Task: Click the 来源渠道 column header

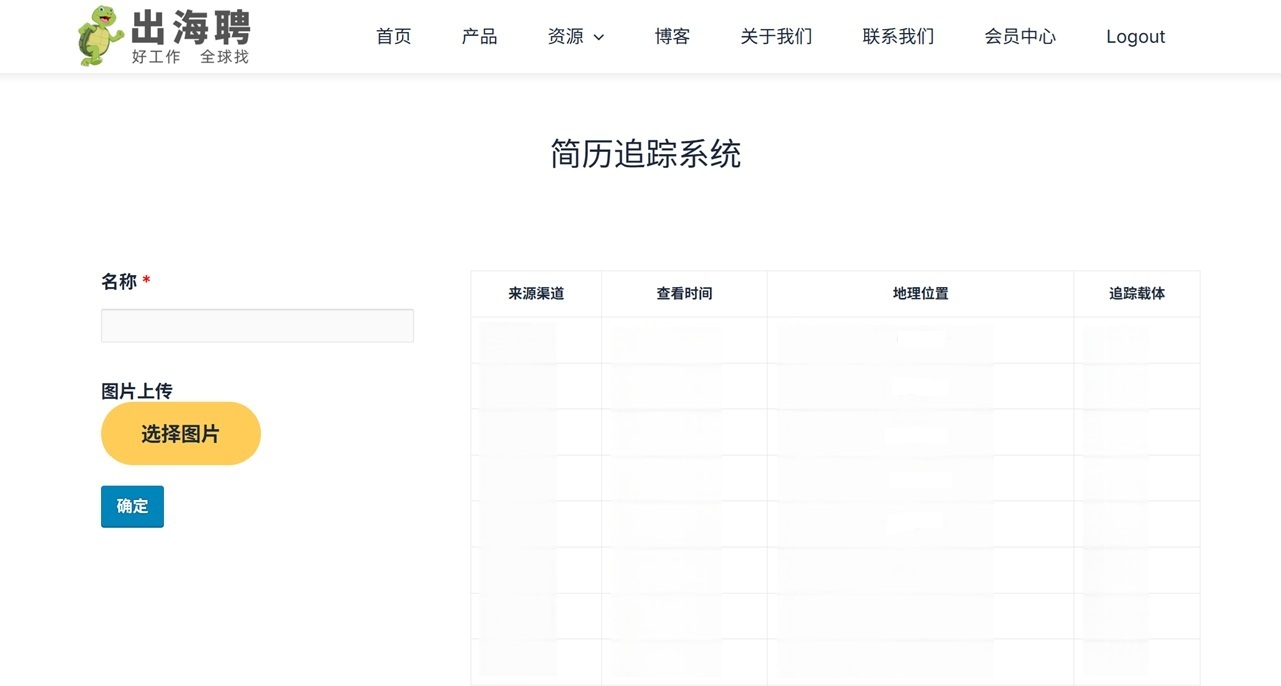Action: point(536,294)
